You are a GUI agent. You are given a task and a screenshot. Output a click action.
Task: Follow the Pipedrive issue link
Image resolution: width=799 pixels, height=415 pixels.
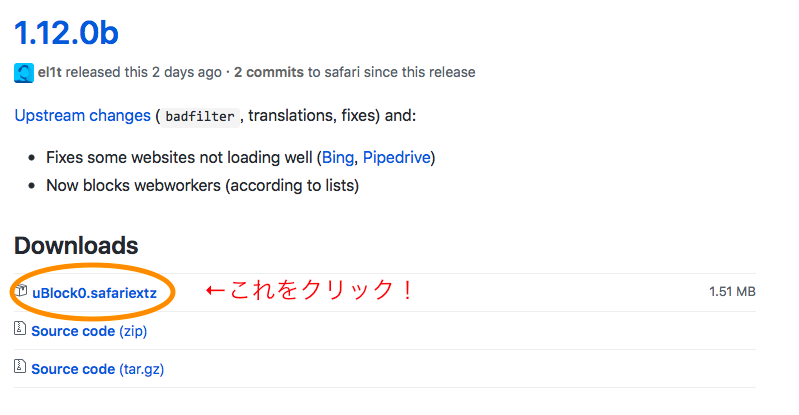point(396,158)
